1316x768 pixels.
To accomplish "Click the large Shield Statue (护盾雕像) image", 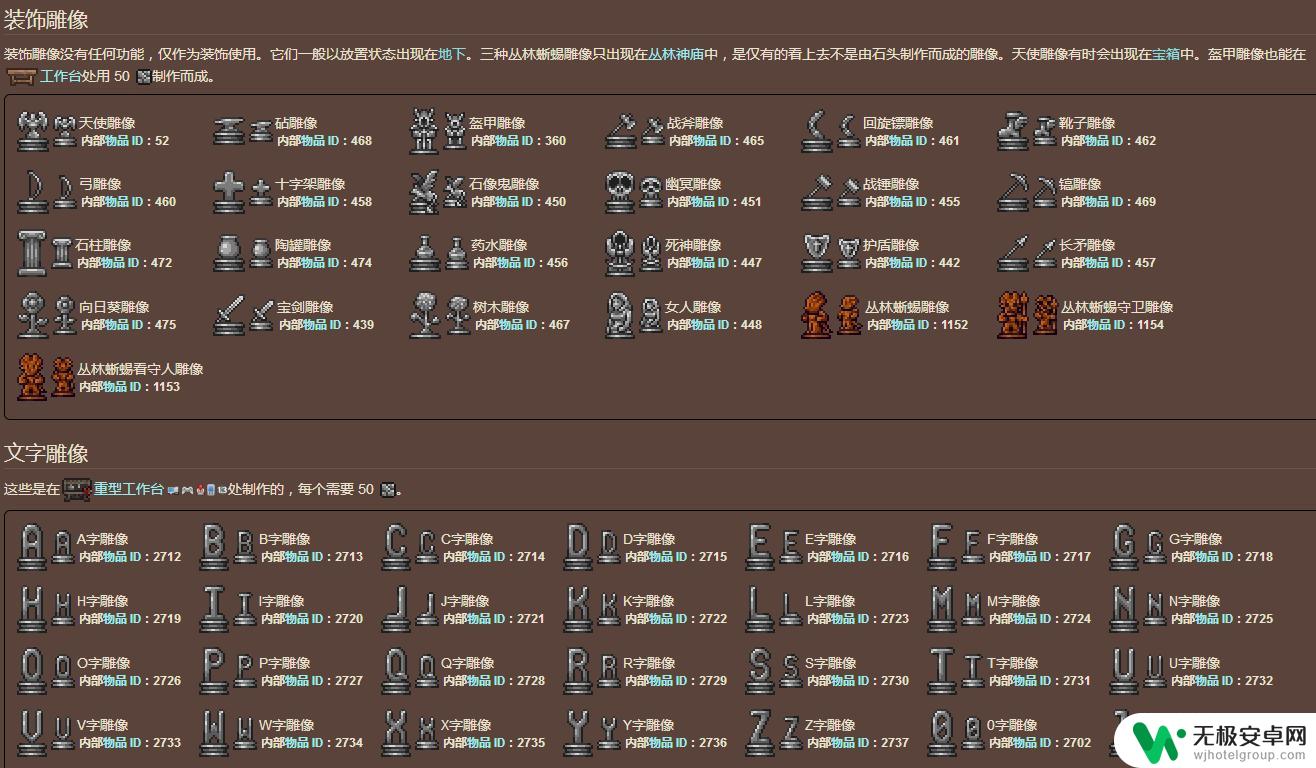I will pos(817,253).
